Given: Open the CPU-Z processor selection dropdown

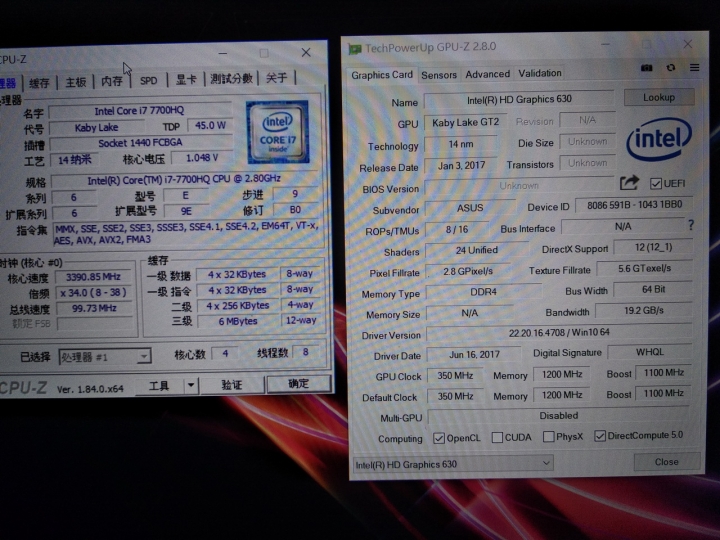Looking at the screenshot, I should pyautogui.click(x=105, y=357).
